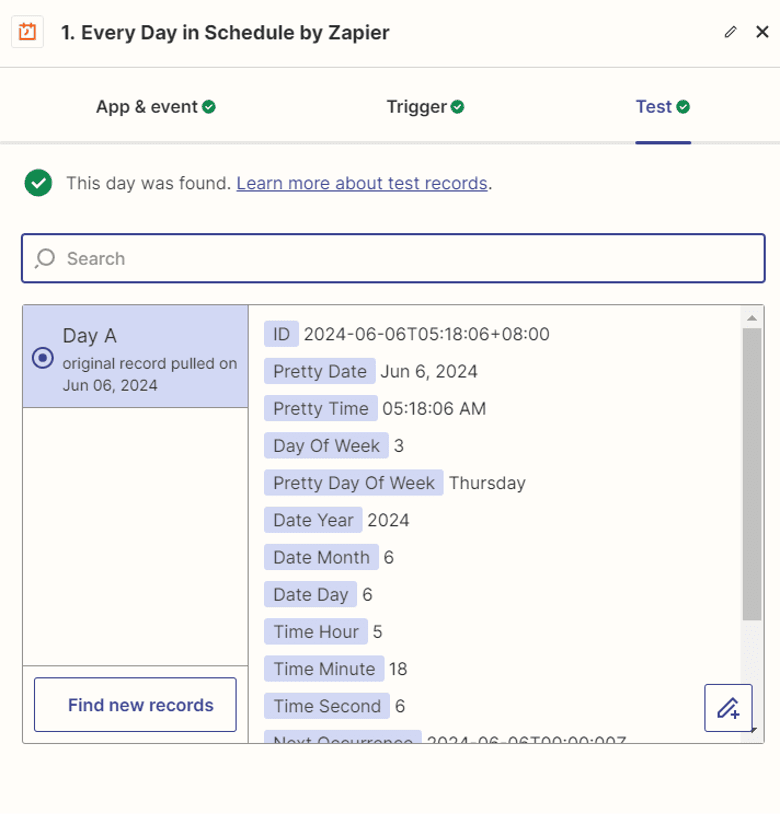Click the pencil rename icon in header
The image size is (780, 815).
(x=730, y=32)
